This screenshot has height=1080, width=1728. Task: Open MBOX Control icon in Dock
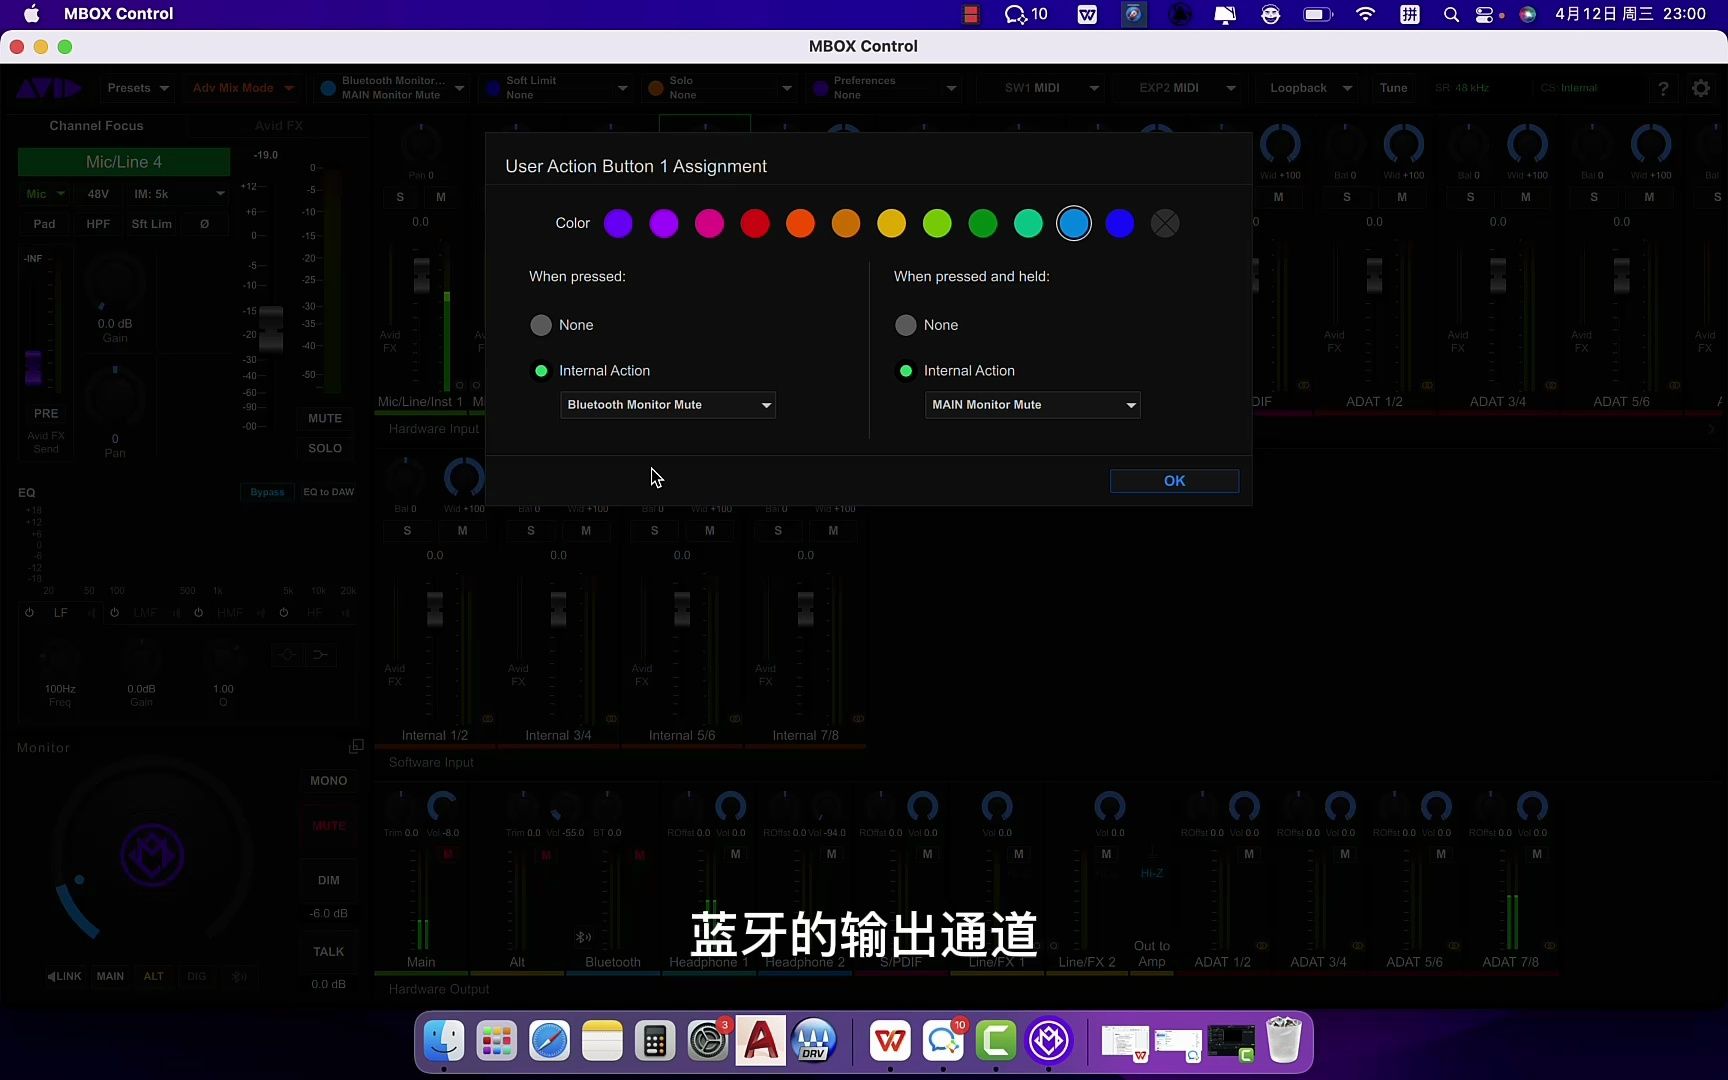1049,1041
